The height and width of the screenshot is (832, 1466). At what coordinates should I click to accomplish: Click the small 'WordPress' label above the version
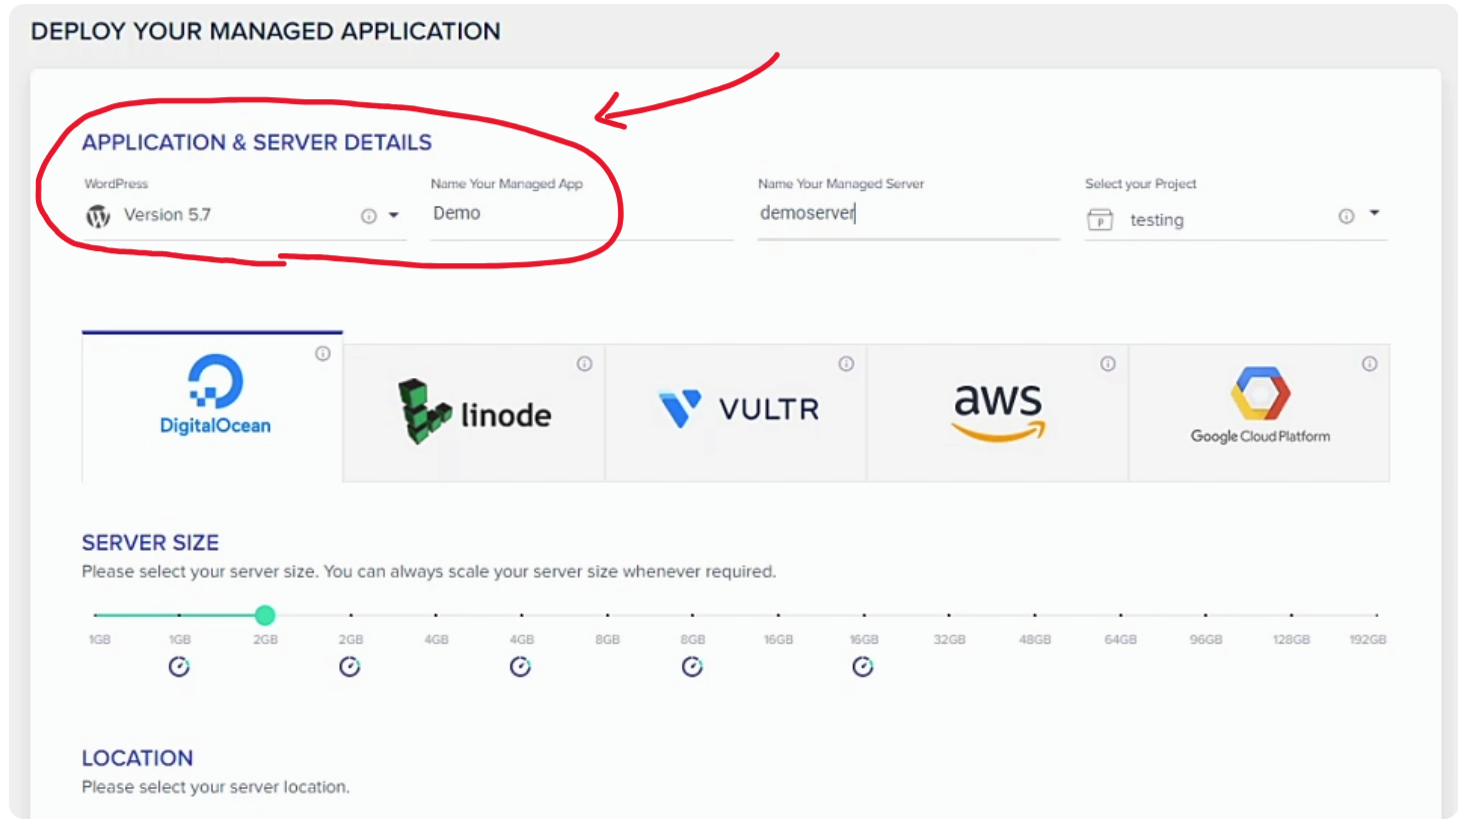coord(116,184)
